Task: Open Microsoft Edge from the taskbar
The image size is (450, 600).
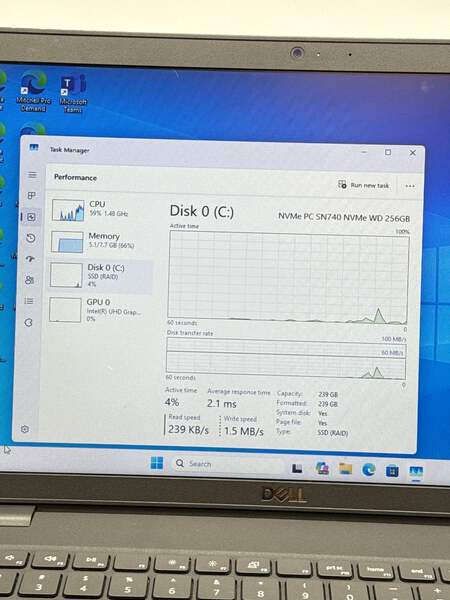Action: point(368,470)
